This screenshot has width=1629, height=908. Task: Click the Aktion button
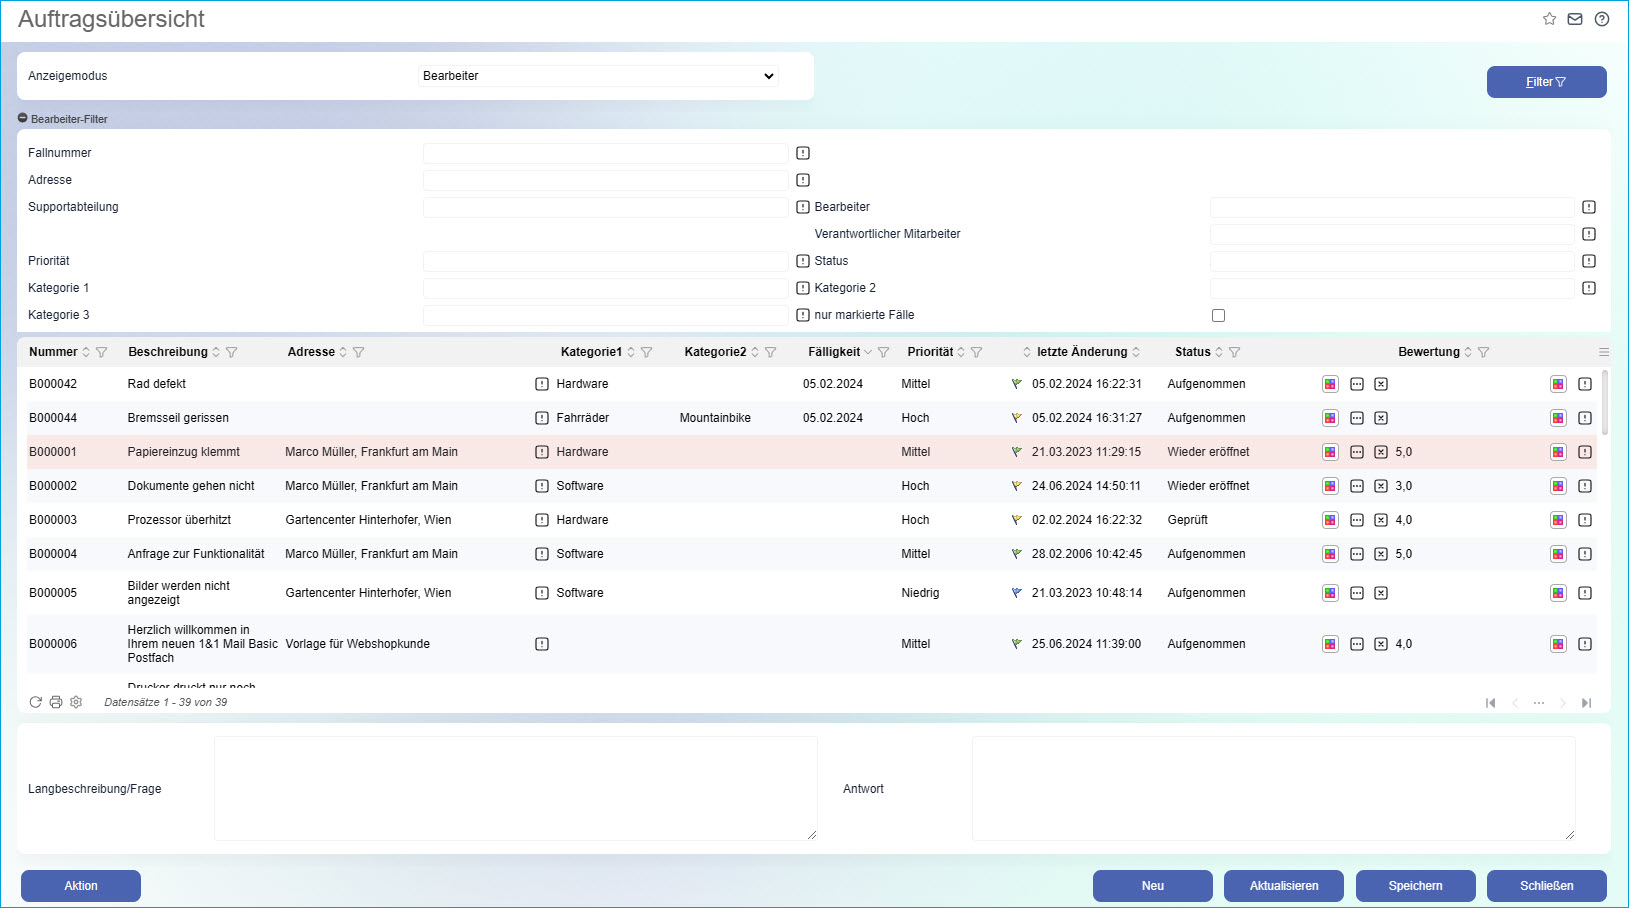(81, 886)
